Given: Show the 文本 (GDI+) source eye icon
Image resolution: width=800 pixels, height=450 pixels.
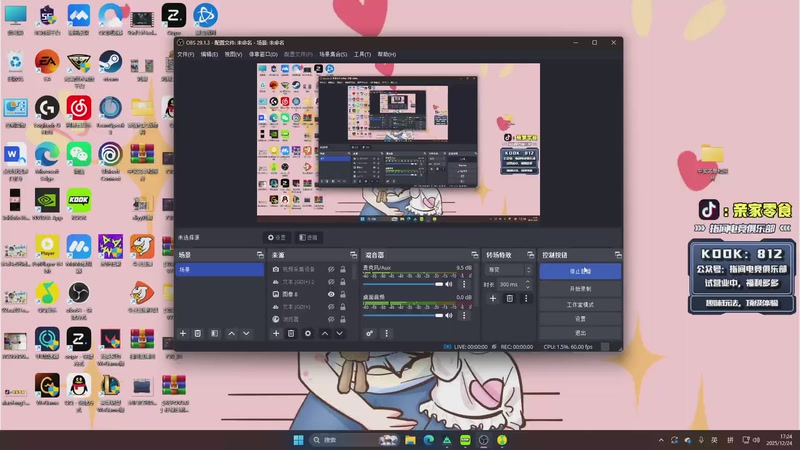Looking at the screenshot, I should tap(331, 307).
